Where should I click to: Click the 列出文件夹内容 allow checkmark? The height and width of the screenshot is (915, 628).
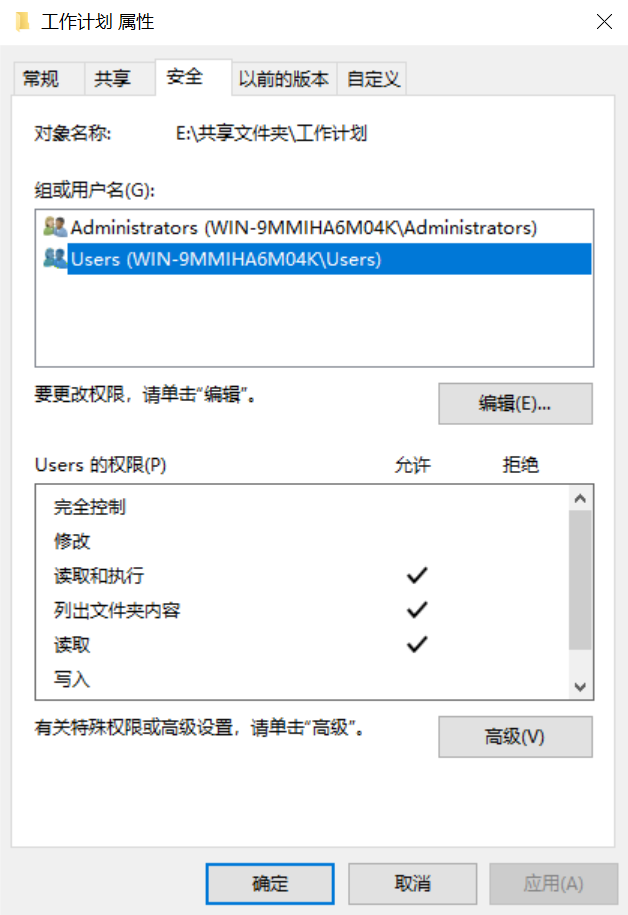click(417, 610)
